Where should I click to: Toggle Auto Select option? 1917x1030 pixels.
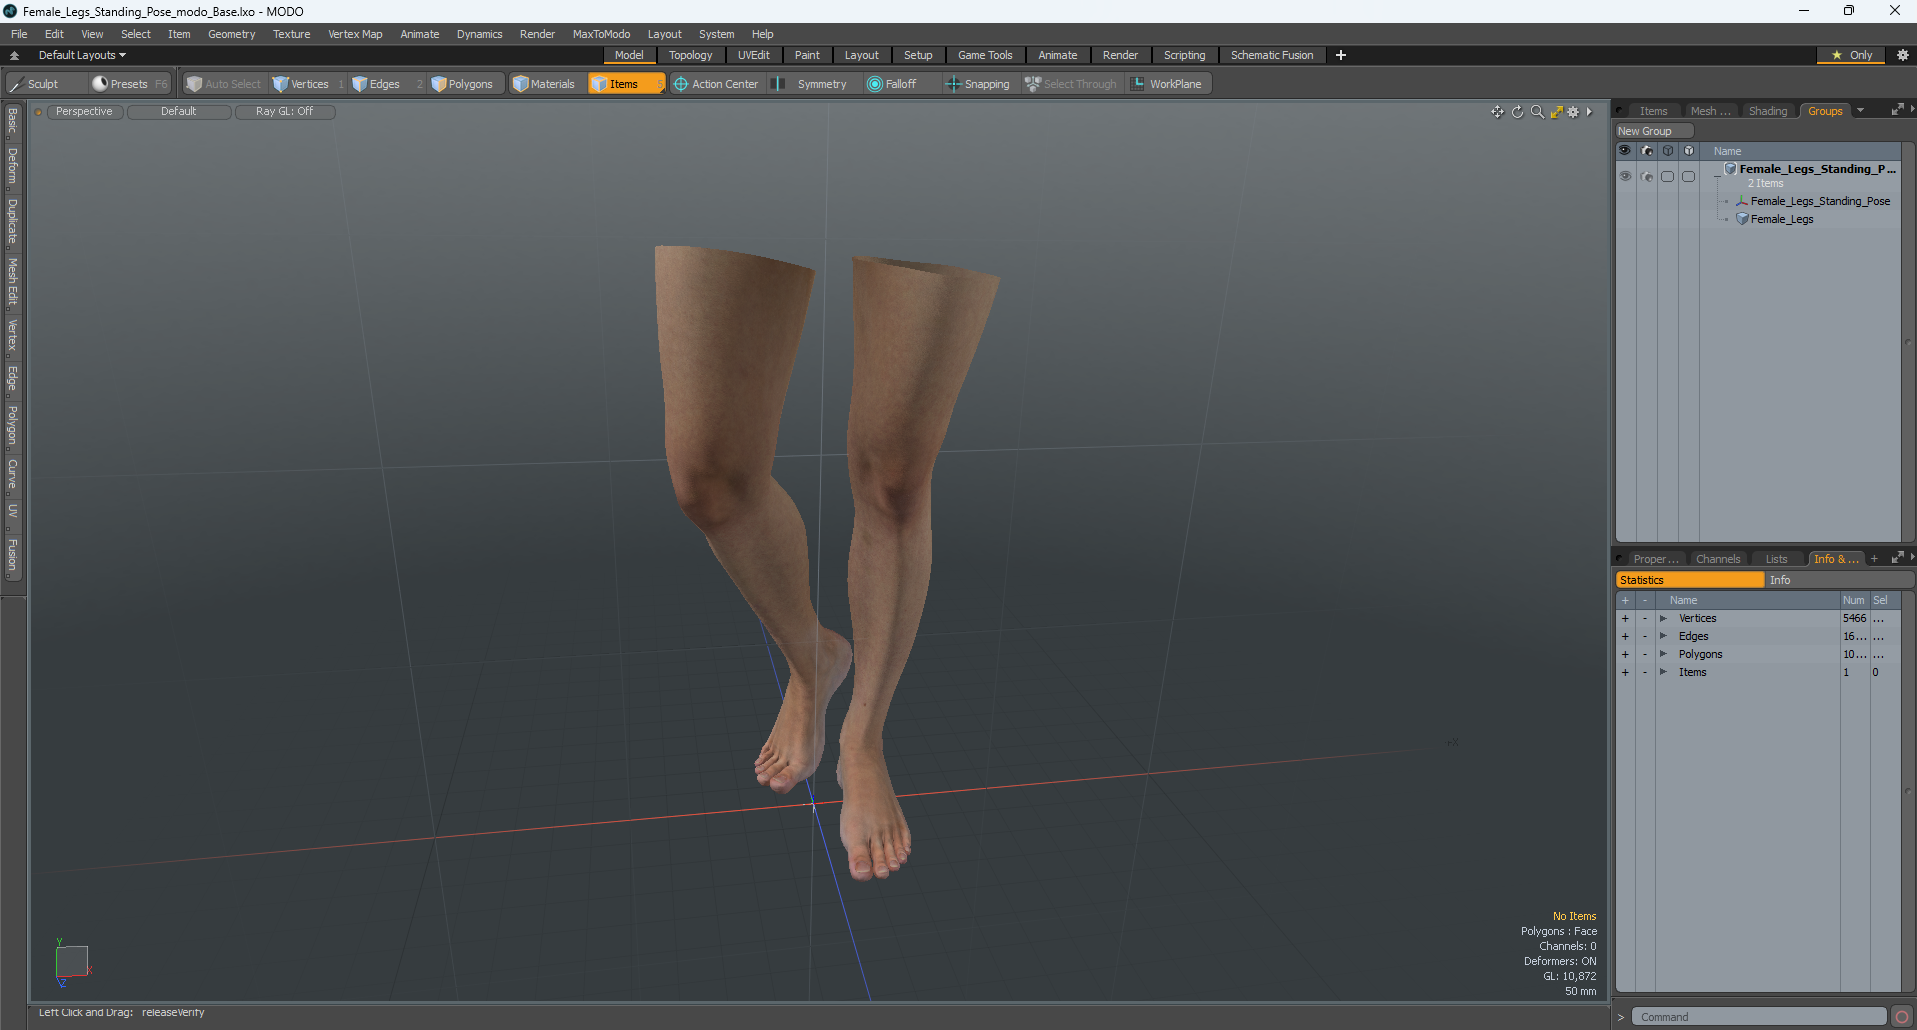[224, 84]
